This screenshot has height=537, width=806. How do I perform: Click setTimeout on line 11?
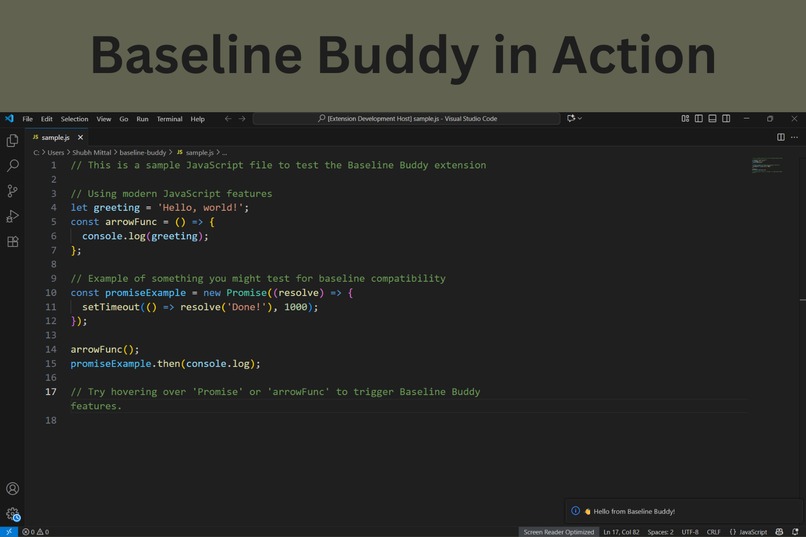pyautogui.click(x=111, y=307)
